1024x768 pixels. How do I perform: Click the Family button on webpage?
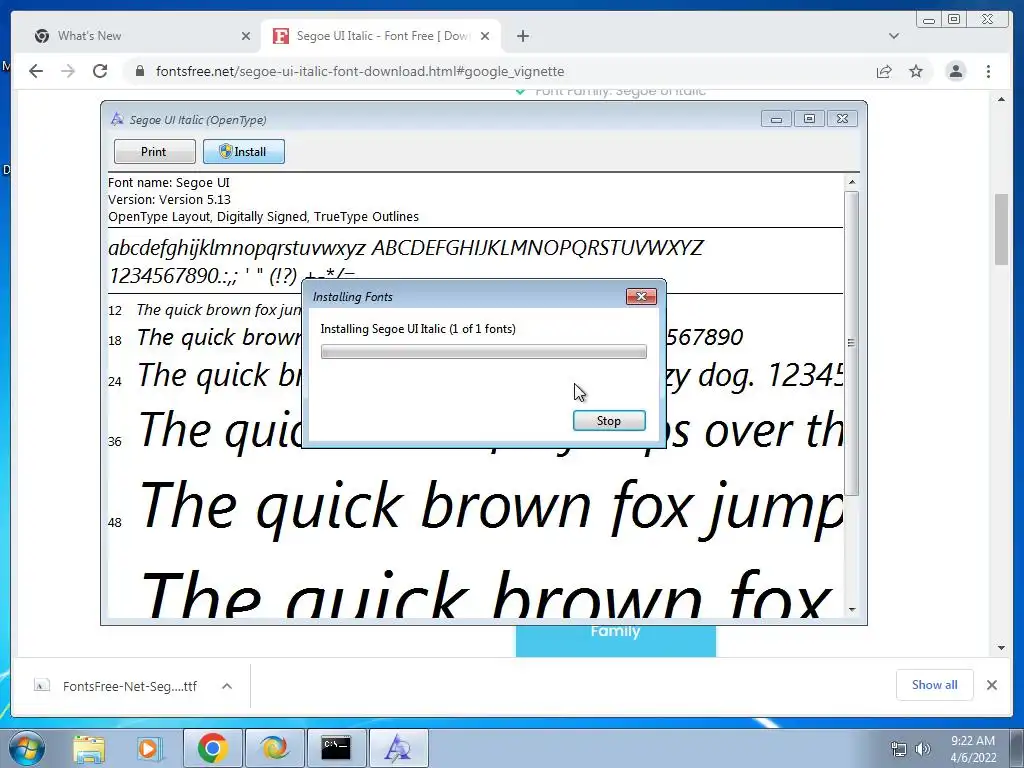pyautogui.click(x=615, y=639)
